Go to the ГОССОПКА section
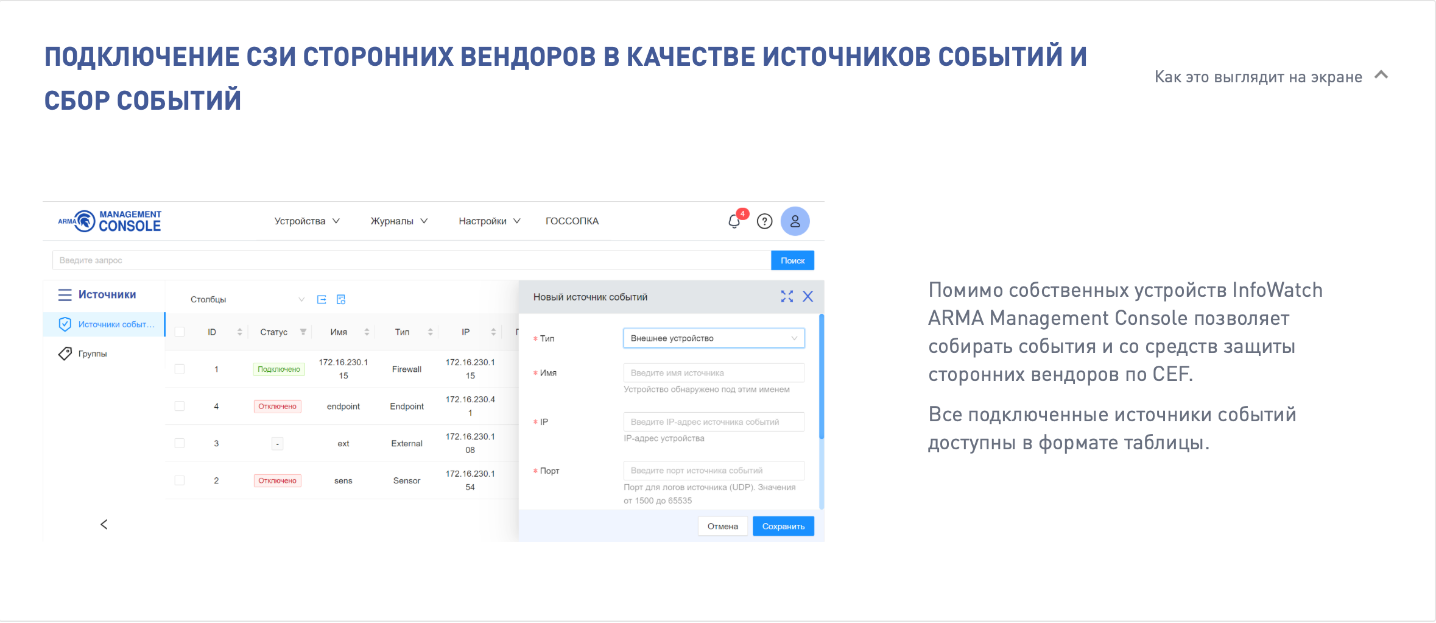The image size is (1436, 623). (572, 221)
